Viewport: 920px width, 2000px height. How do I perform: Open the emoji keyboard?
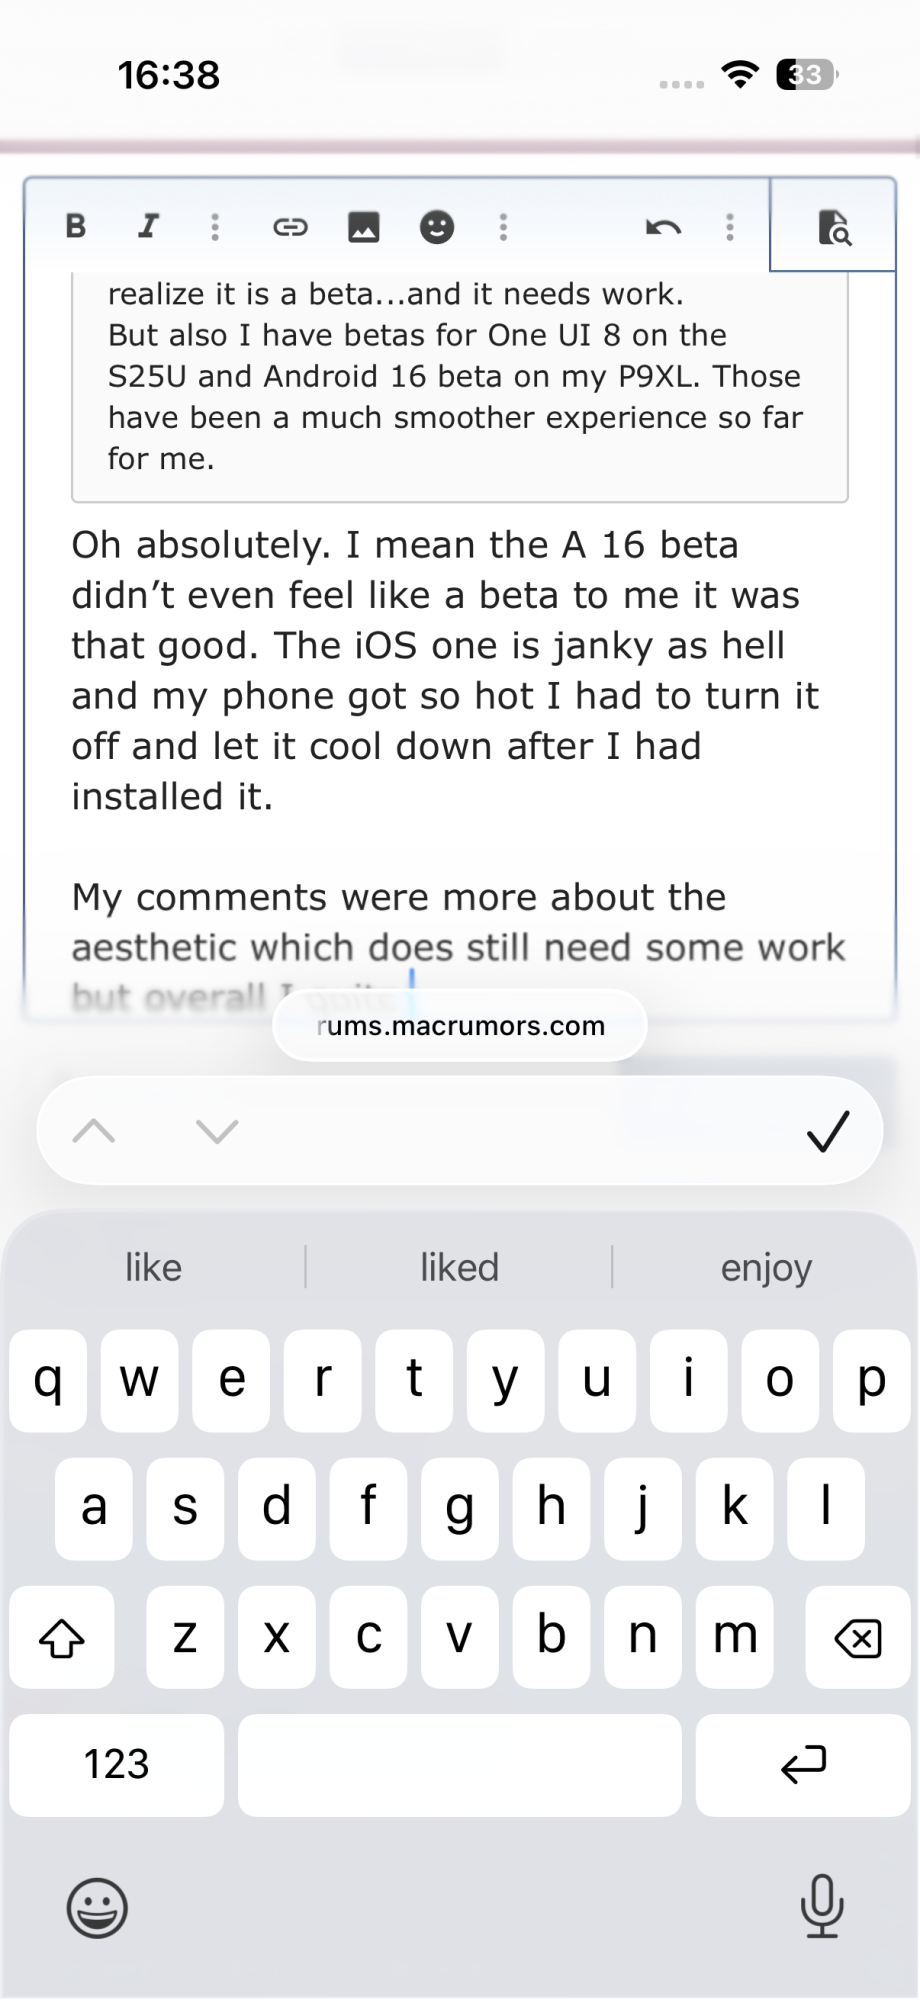click(x=97, y=1907)
